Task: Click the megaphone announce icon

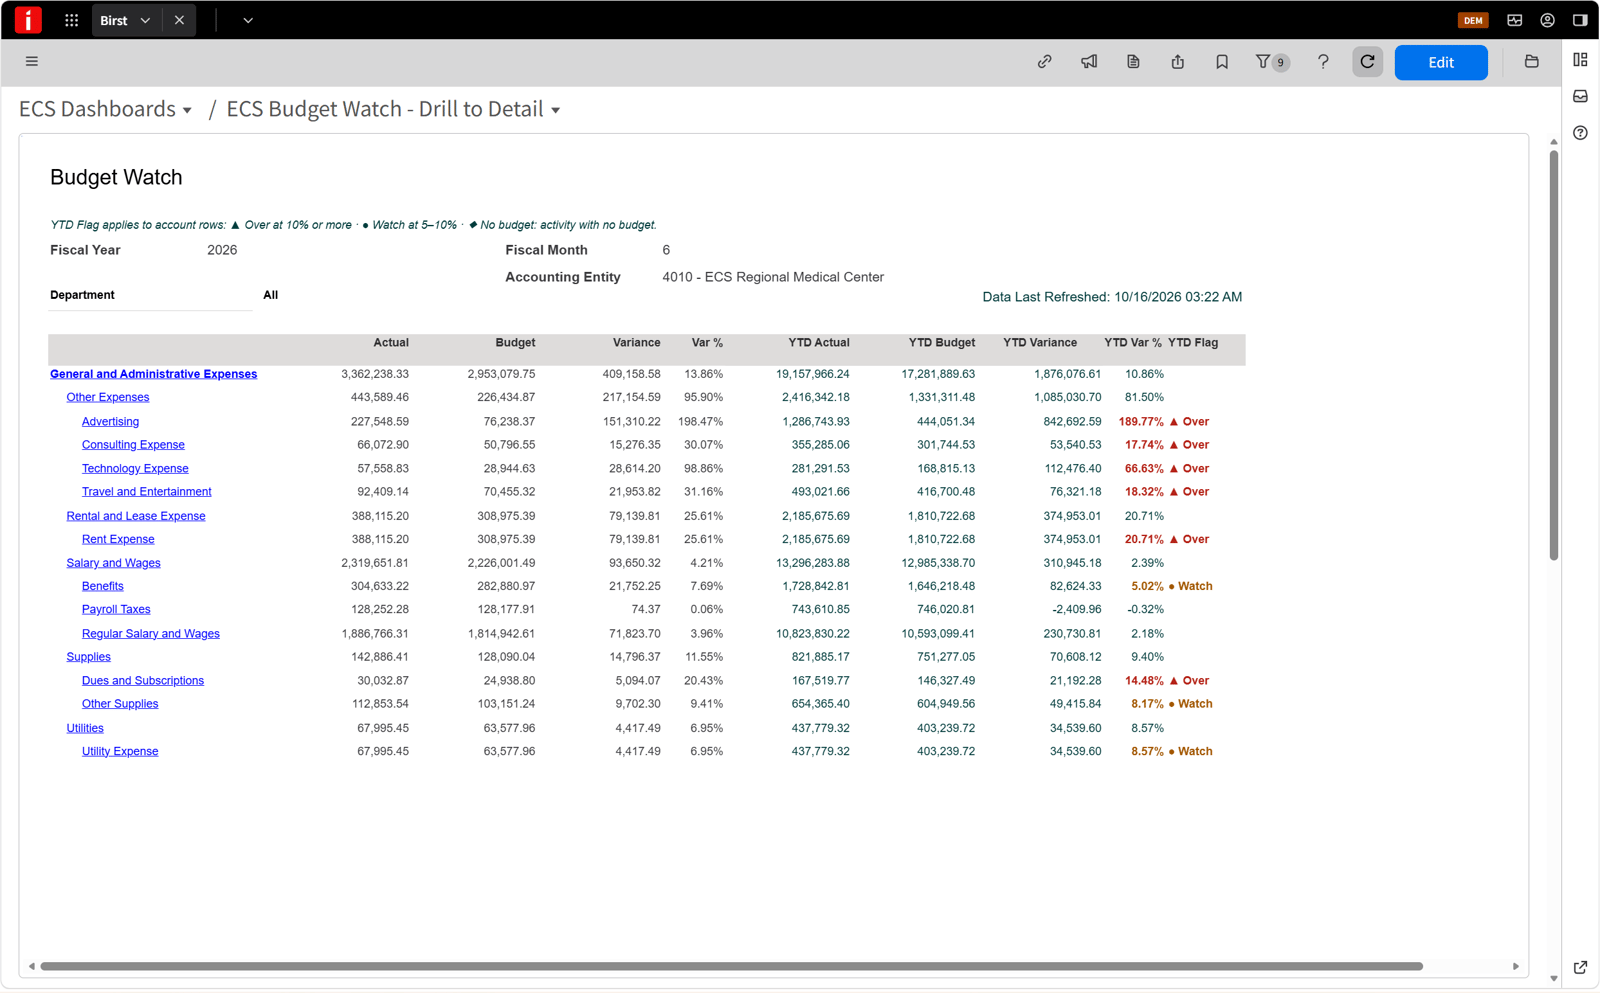Action: 1089,62
